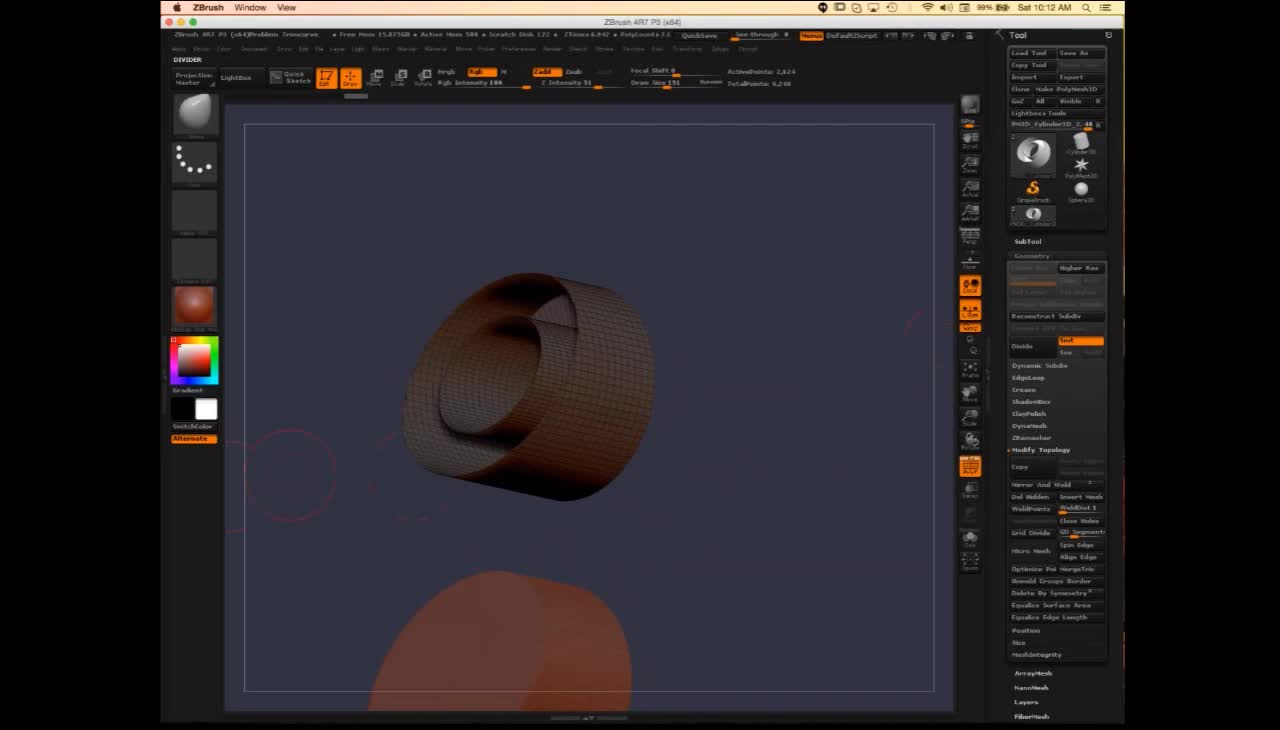Click the Export button in Tool panel
1280x730 pixels.
tap(1081, 77)
